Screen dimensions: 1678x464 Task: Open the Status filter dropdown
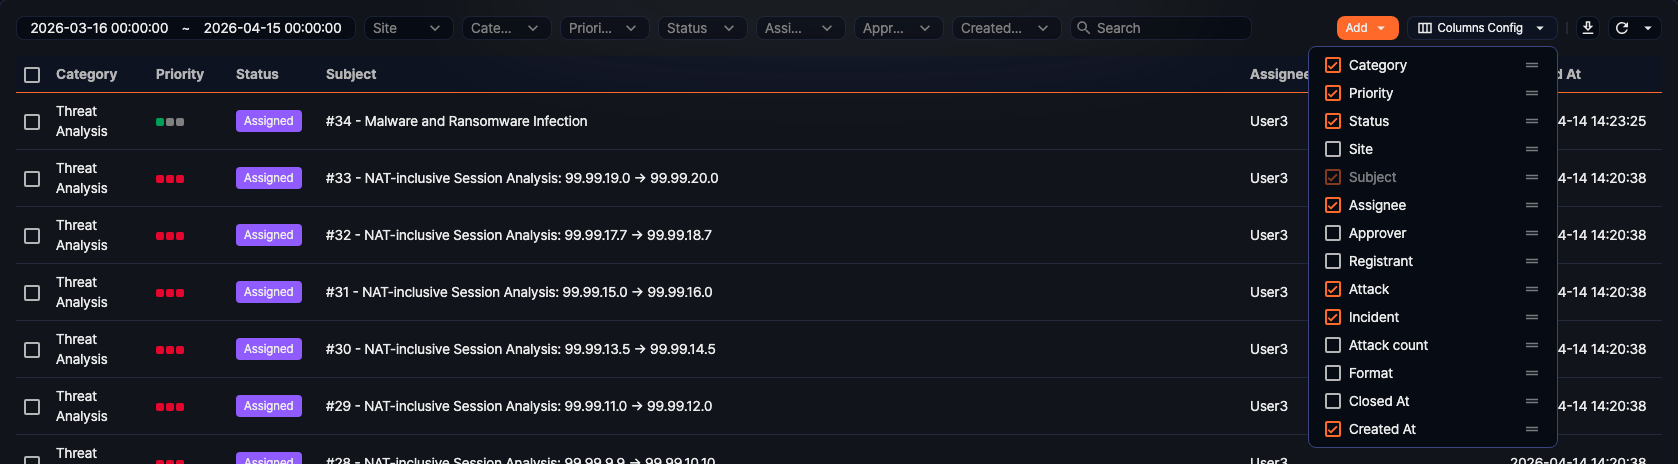(700, 28)
